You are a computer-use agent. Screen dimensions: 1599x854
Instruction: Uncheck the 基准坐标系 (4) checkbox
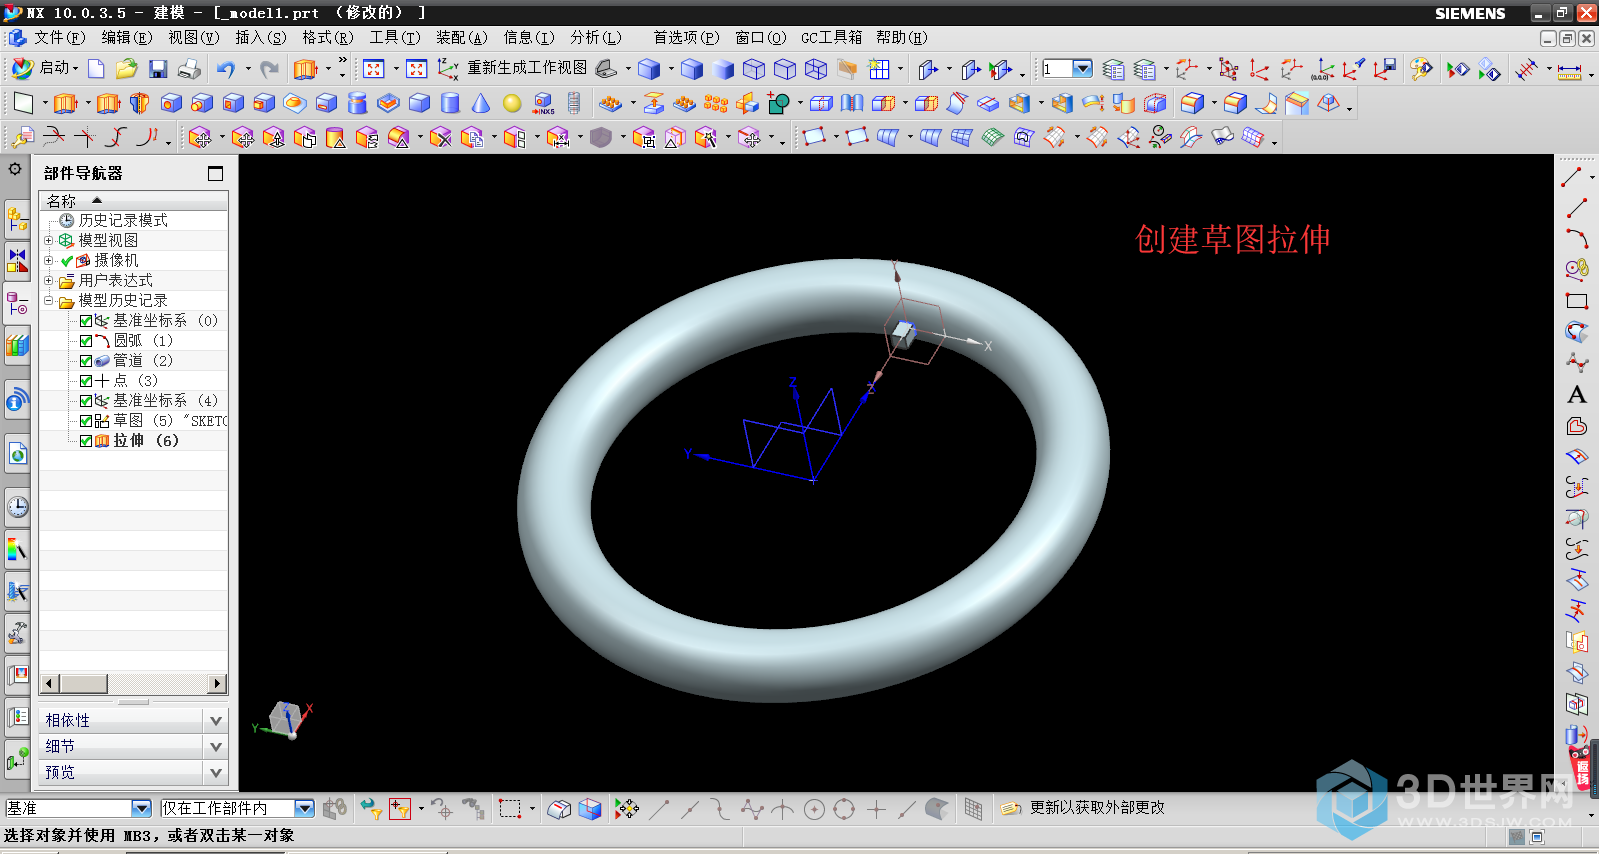pos(86,401)
